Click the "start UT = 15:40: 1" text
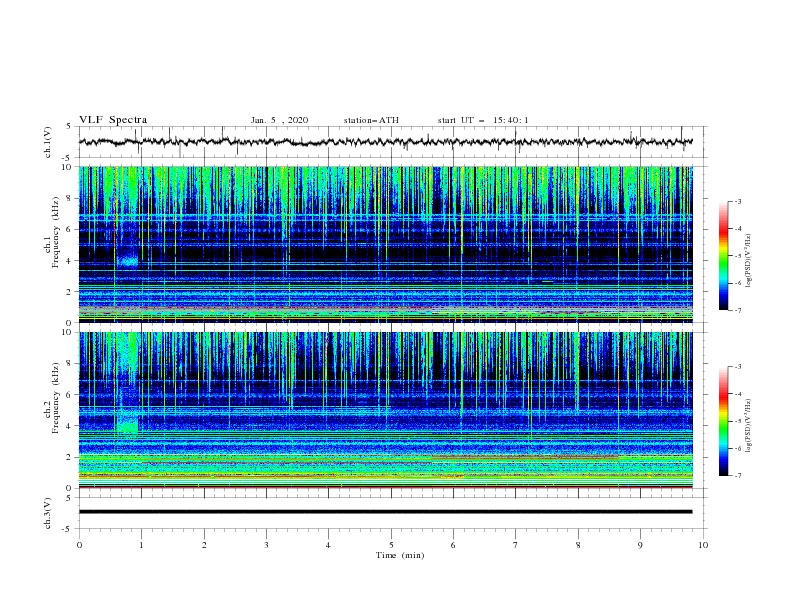This screenshot has width=792, height=612. [483, 120]
